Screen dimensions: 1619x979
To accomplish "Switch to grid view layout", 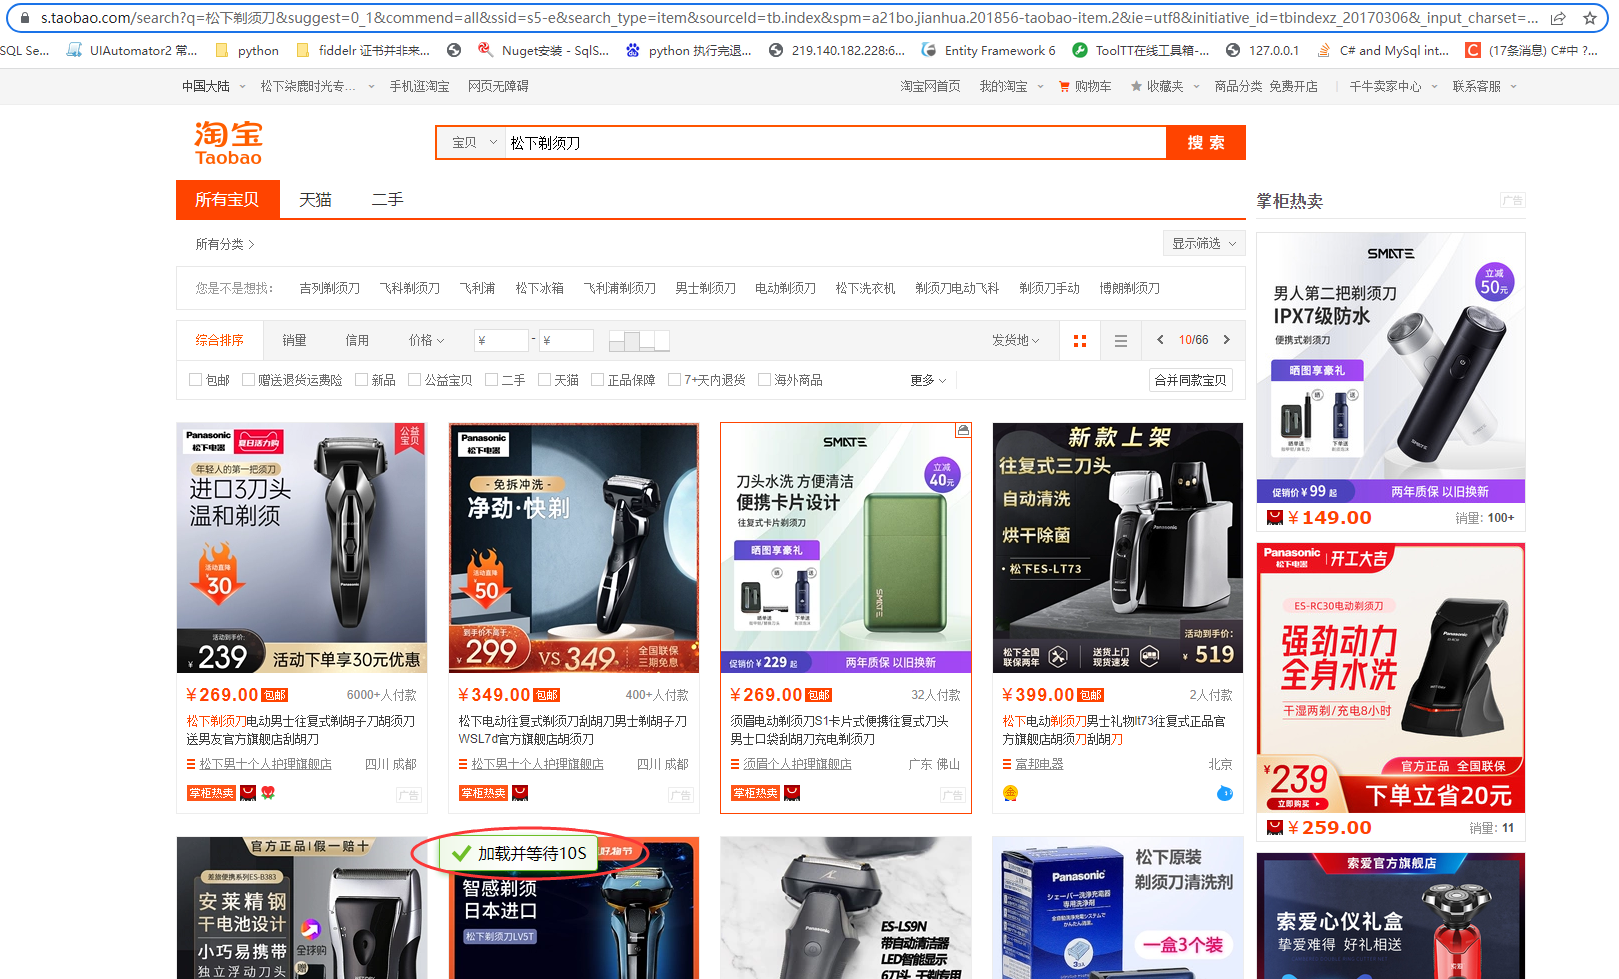I will point(1080,341).
